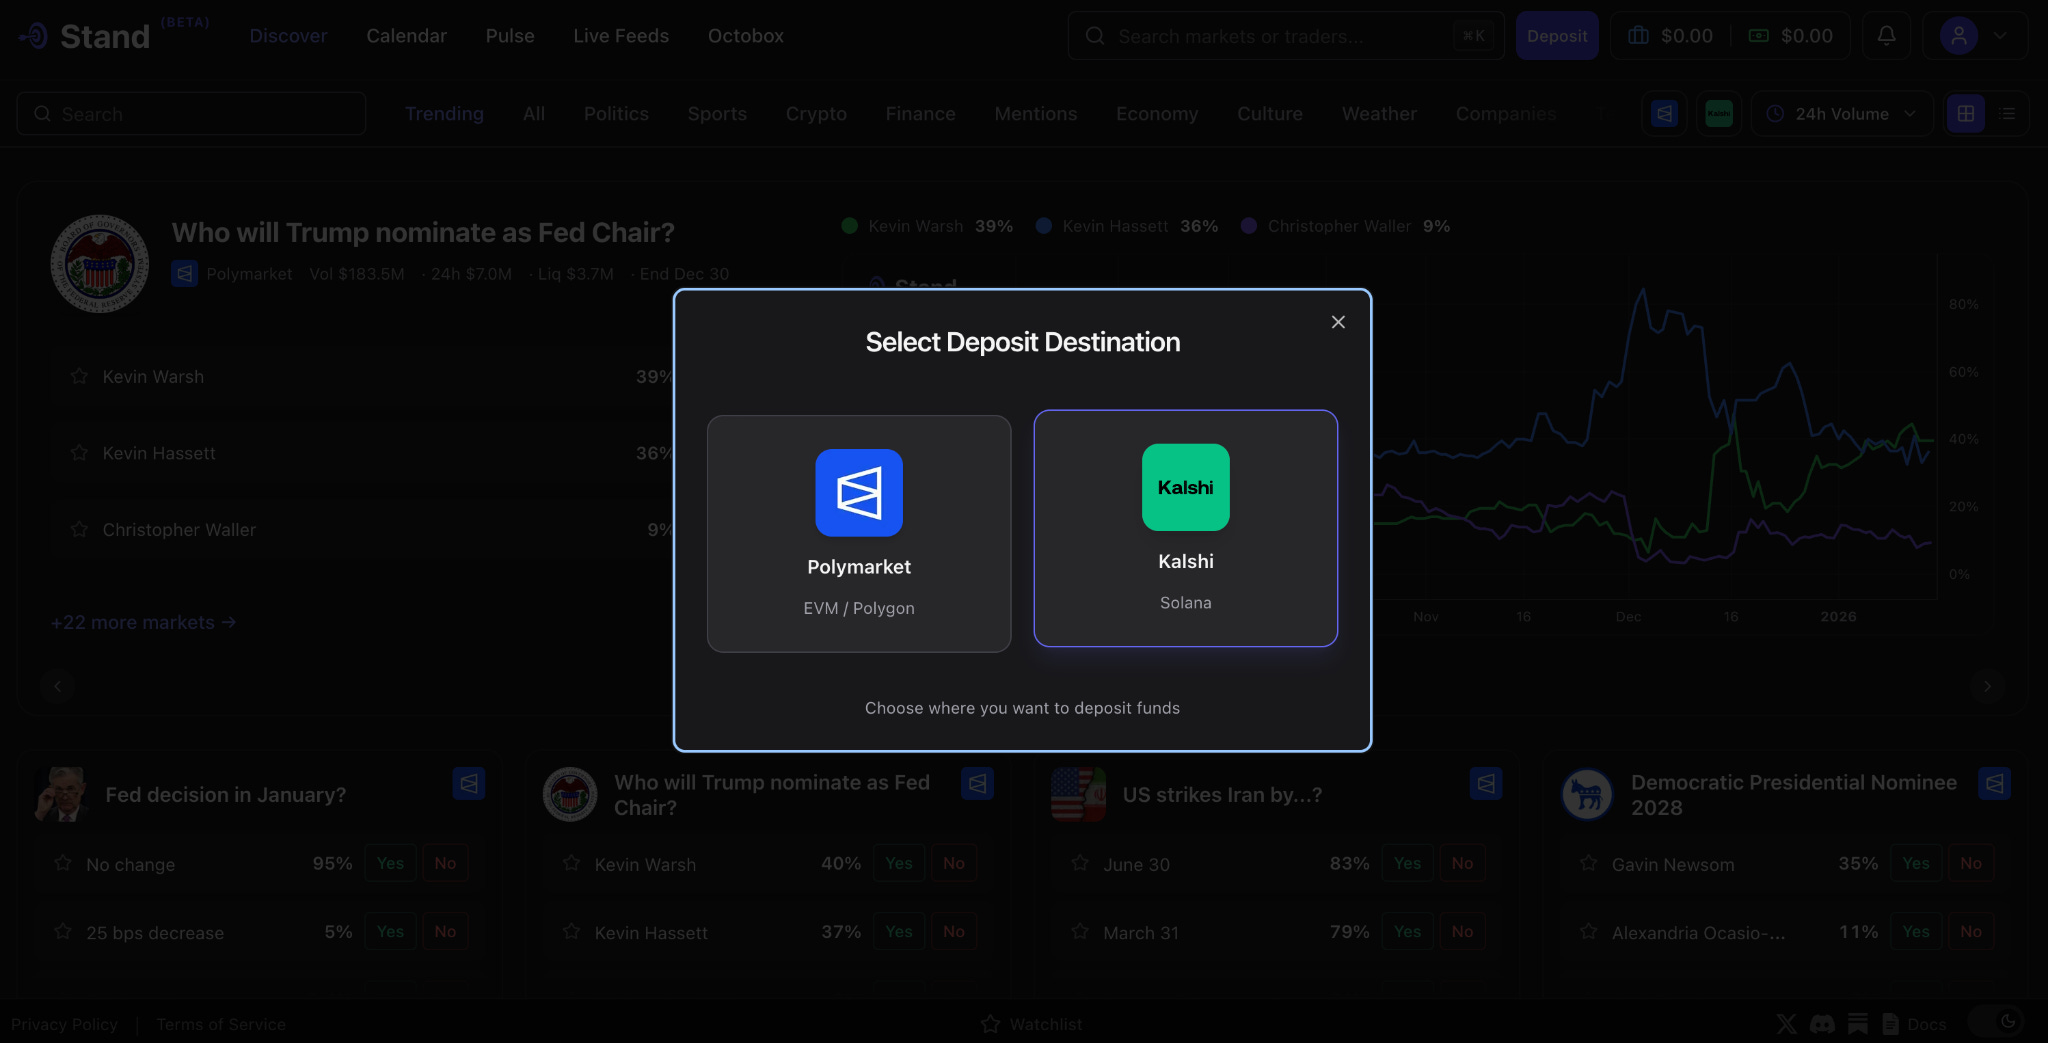Viewport: 2048px width, 1043px height.
Task: Go to previous featured market
Action: point(58,686)
